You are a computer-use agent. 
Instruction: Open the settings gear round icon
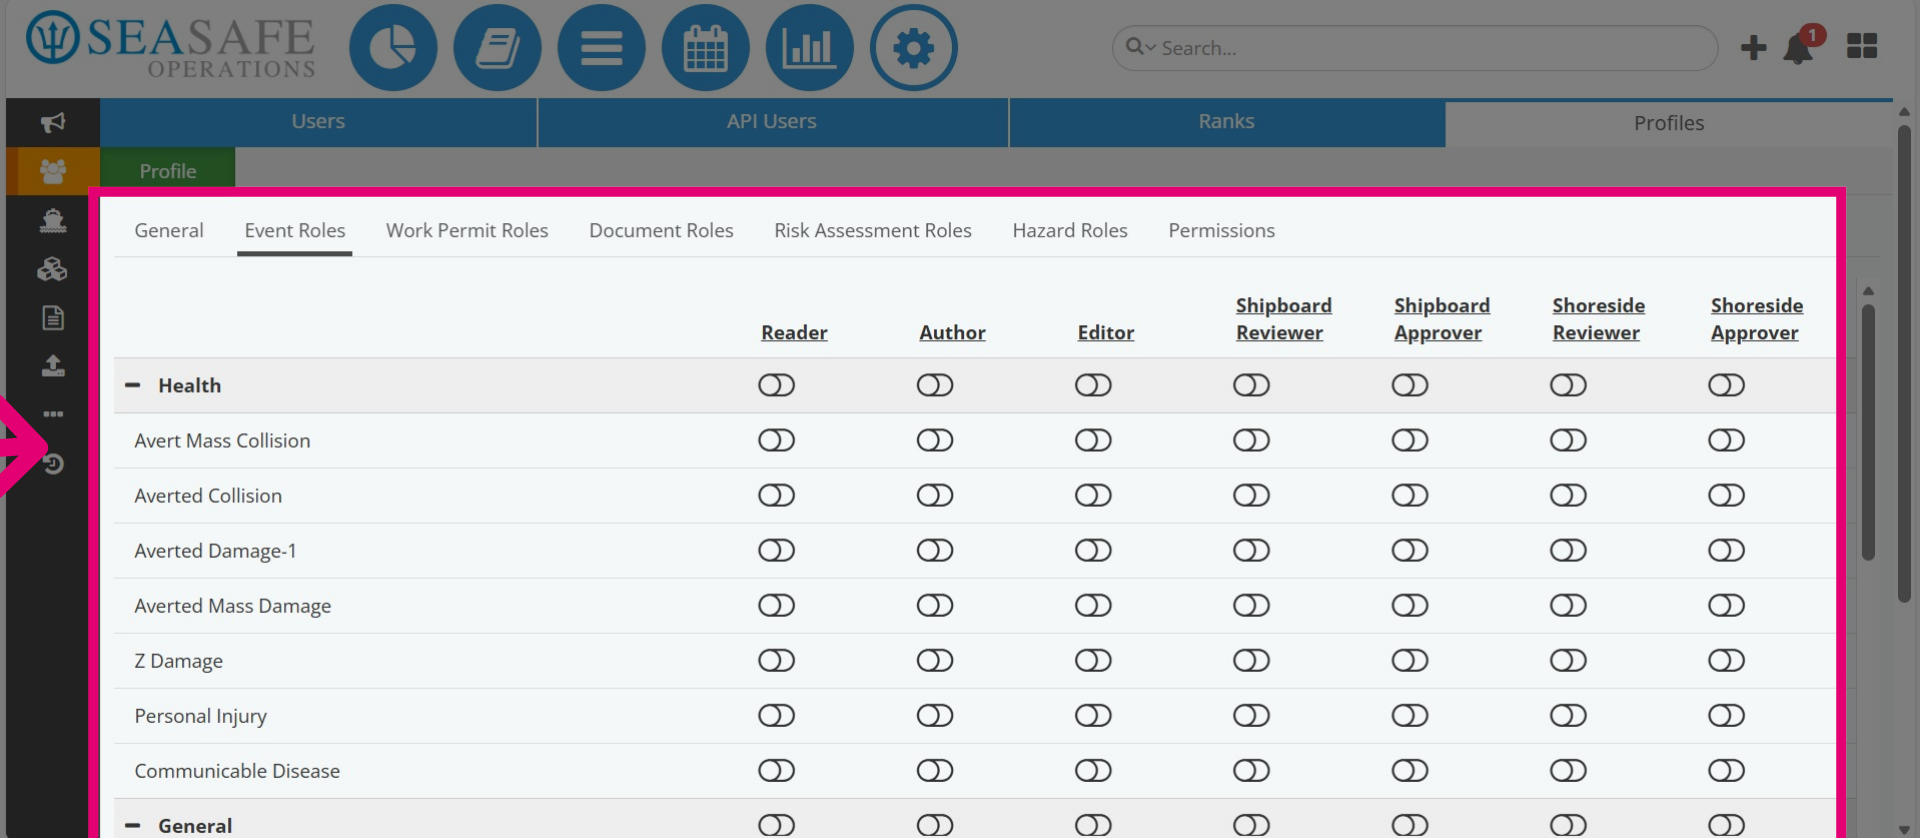pos(913,47)
